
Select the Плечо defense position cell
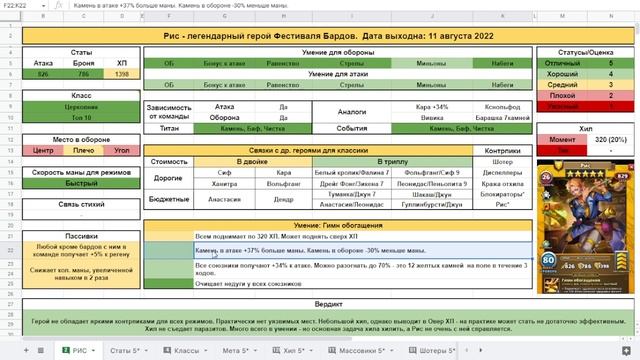(83, 150)
